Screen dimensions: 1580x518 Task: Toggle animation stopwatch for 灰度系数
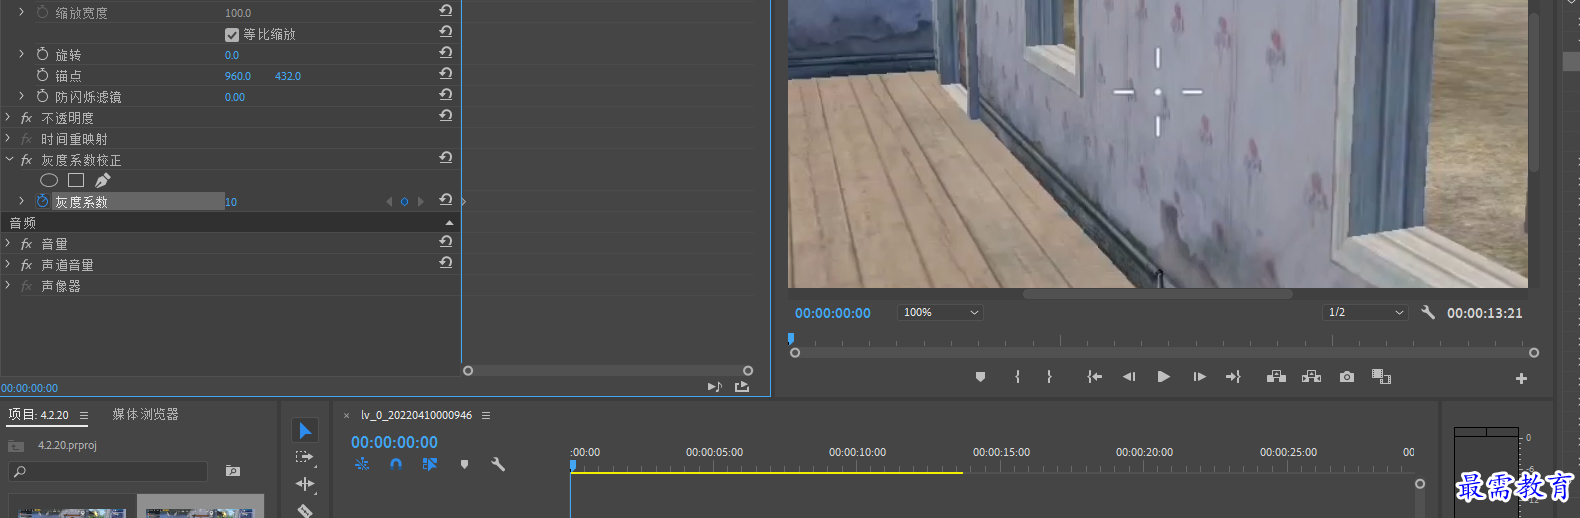coord(42,201)
